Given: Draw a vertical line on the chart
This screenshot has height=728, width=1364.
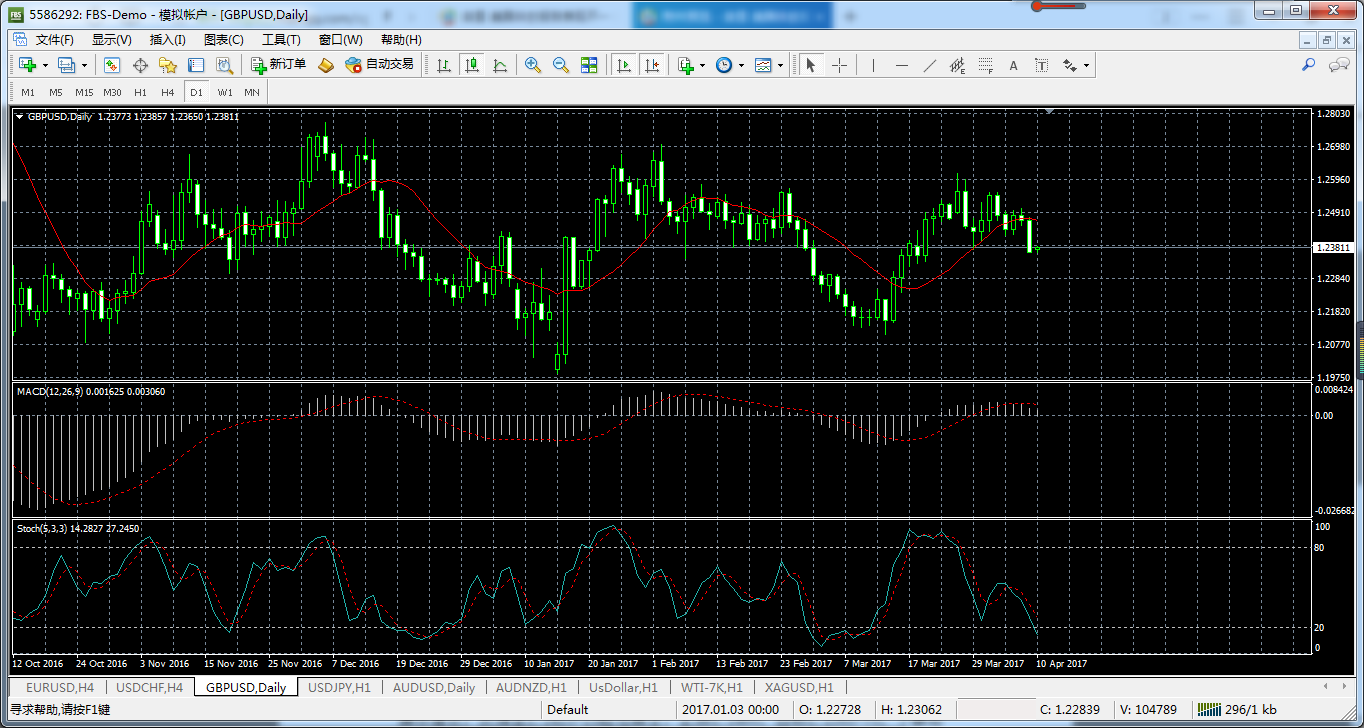Looking at the screenshot, I should point(873,65).
